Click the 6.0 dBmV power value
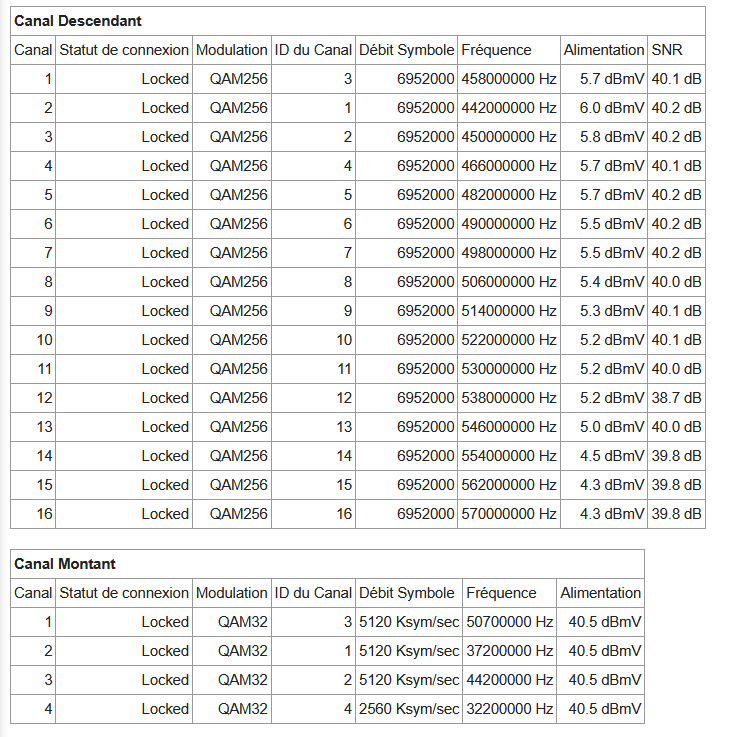This screenshot has width=731, height=737. pos(612,108)
